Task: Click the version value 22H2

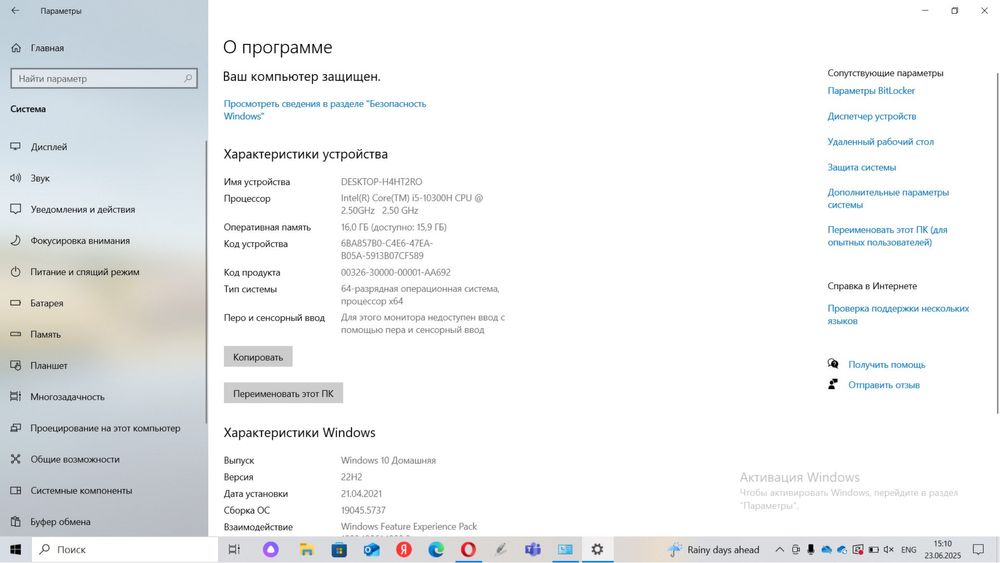Action: pos(351,477)
